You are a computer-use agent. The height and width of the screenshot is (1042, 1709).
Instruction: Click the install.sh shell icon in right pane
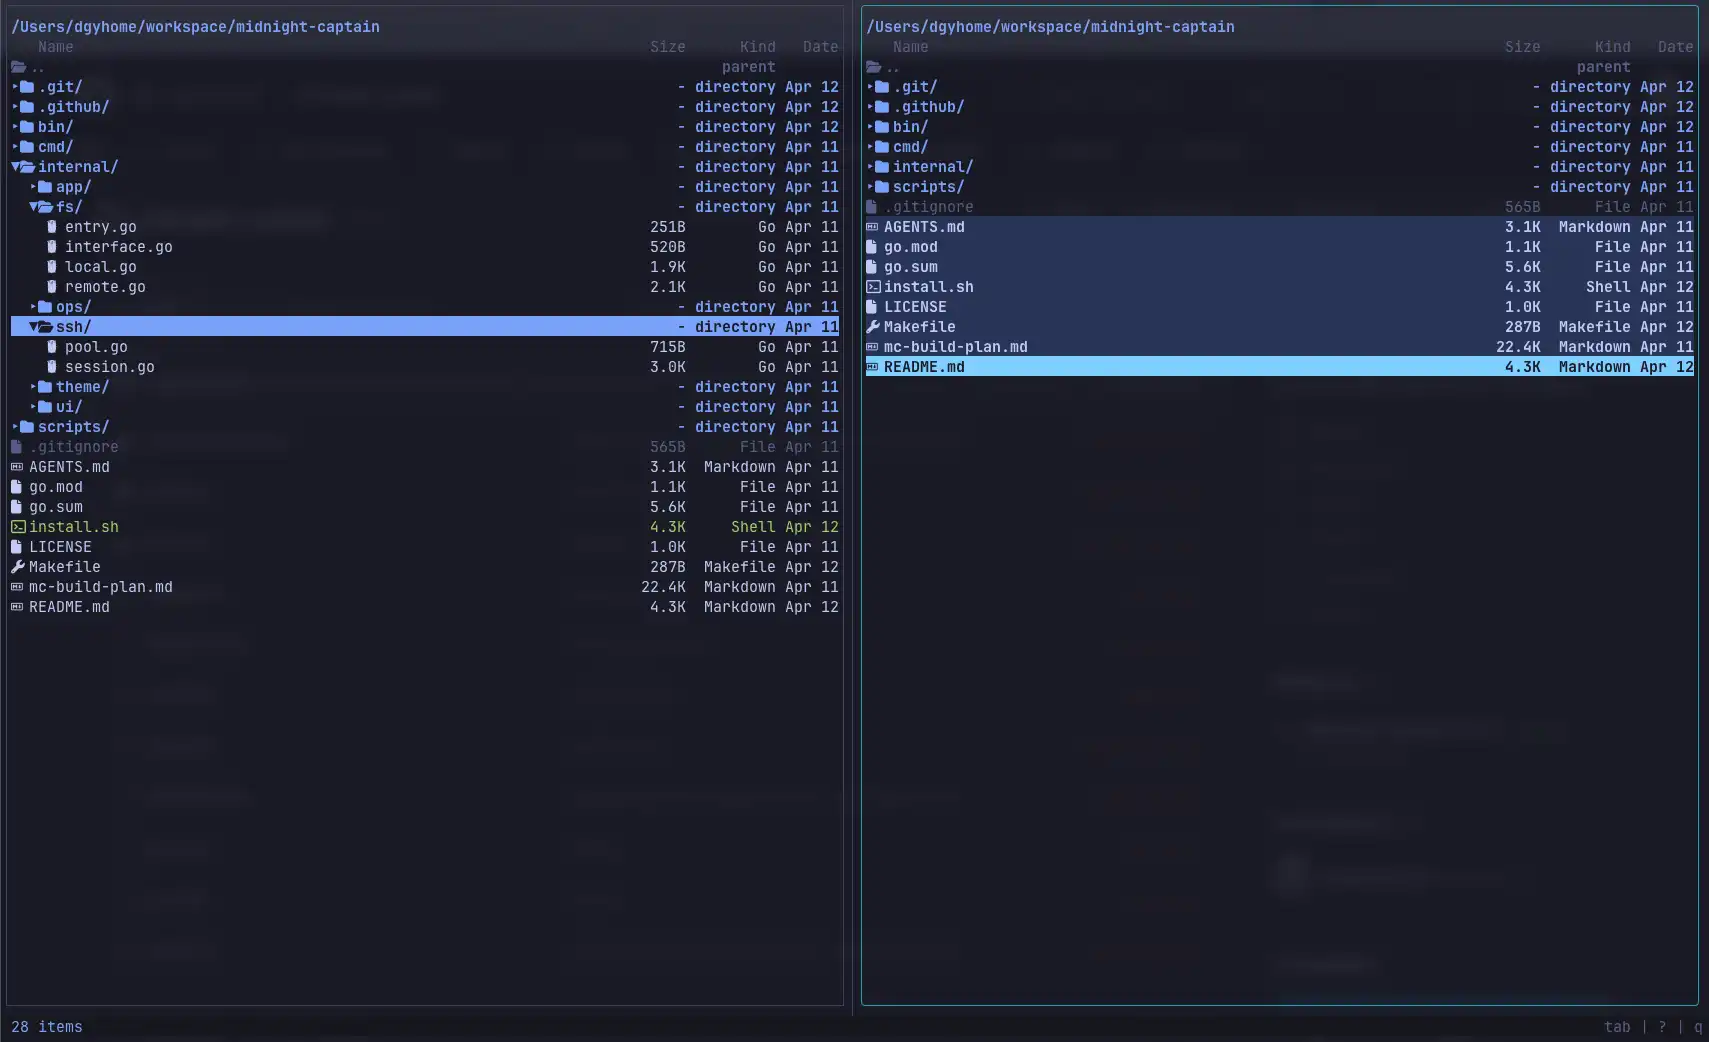873,287
